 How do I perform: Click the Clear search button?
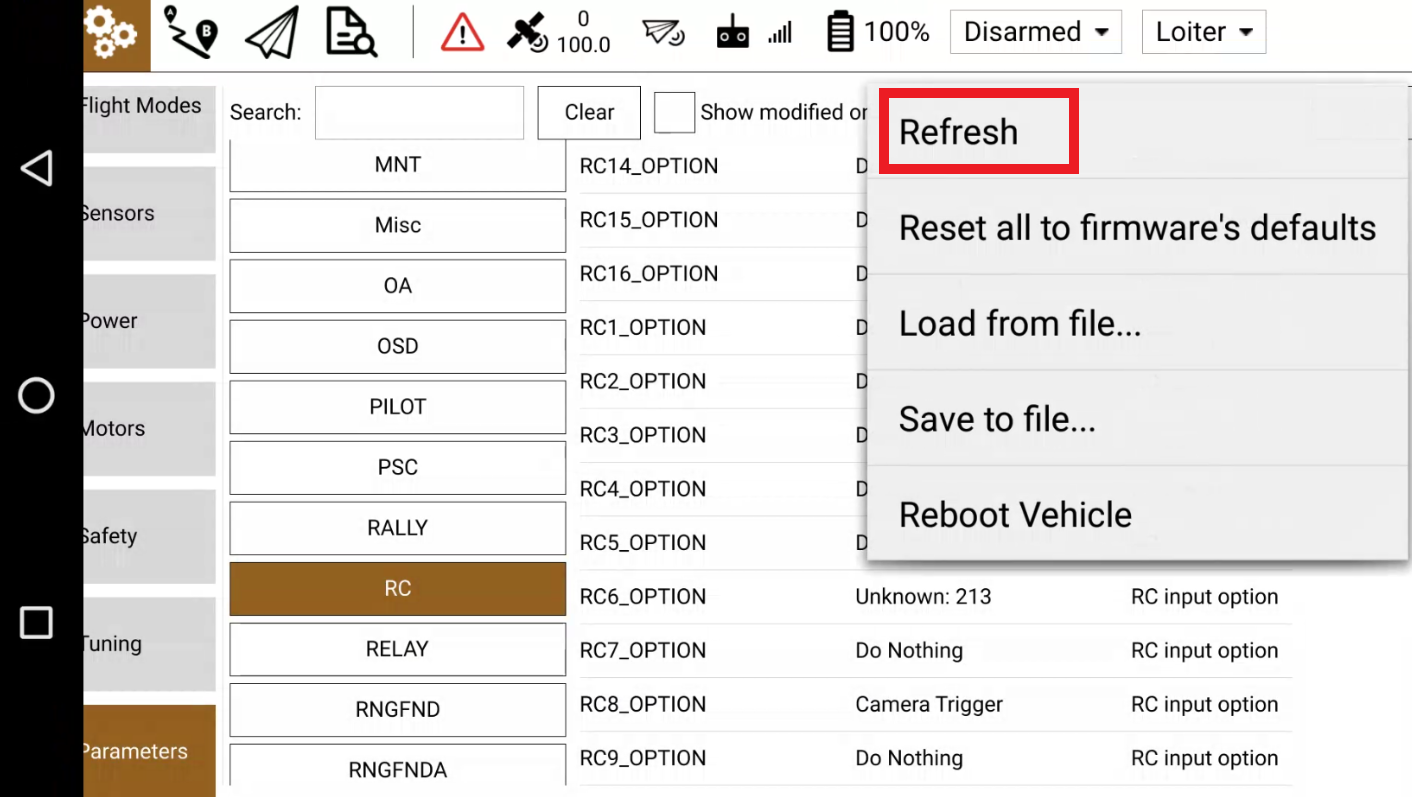pyautogui.click(x=589, y=112)
